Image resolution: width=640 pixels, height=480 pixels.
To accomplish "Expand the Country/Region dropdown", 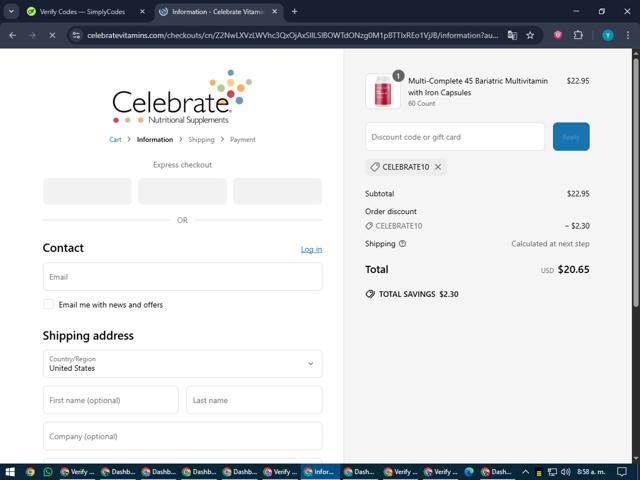I will [182, 364].
